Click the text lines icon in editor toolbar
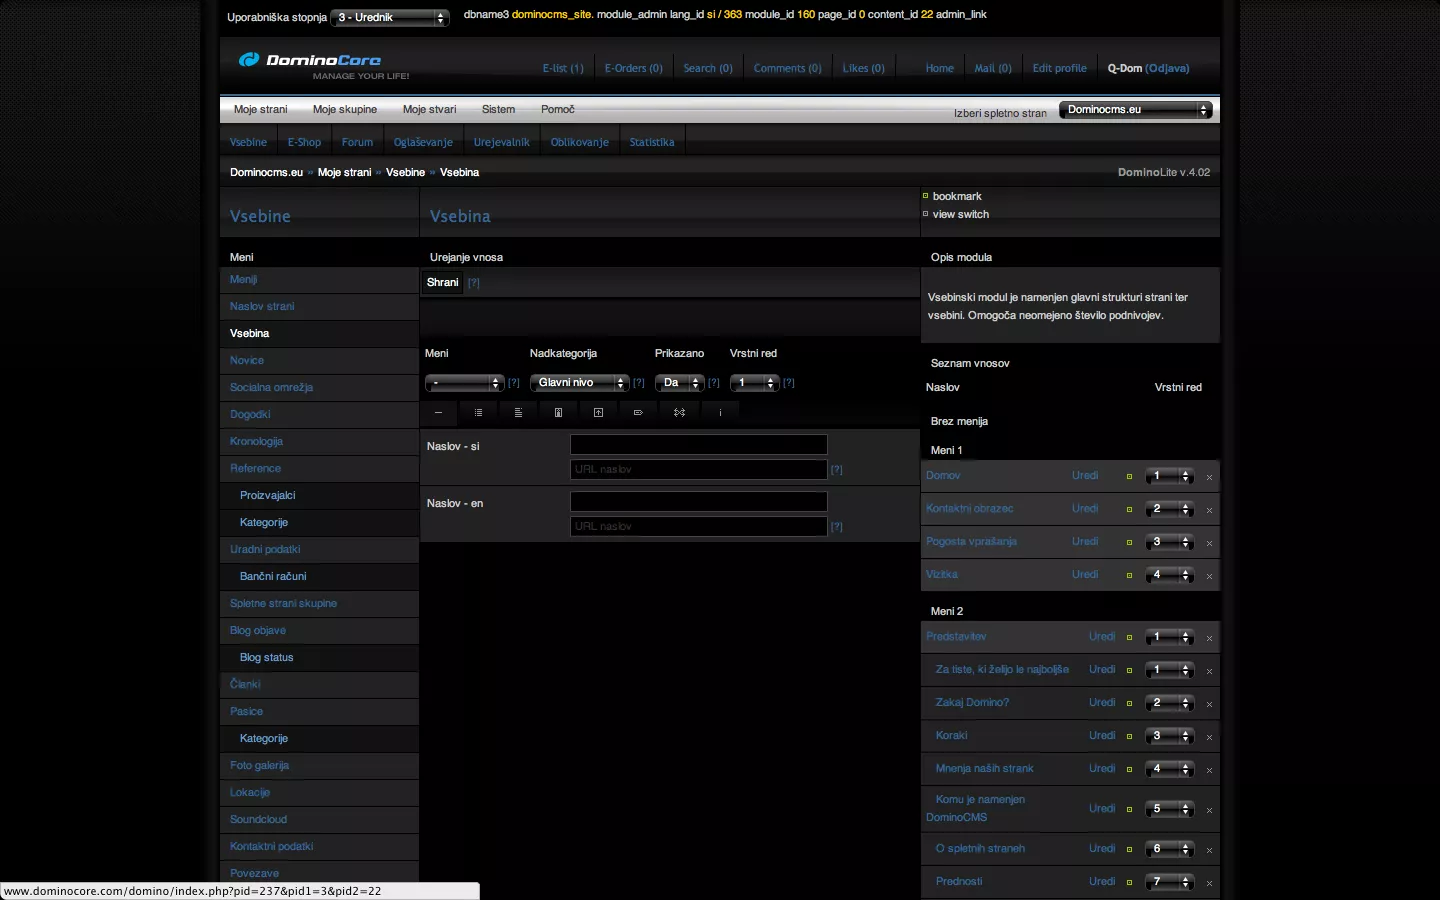The image size is (1440, 900). (518, 413)
